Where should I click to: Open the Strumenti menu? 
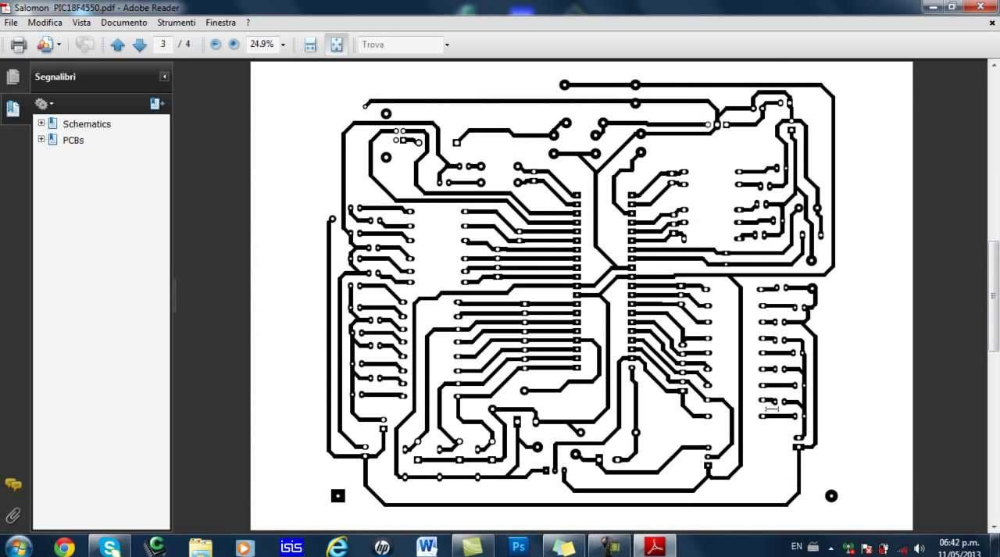pos(176,22)
